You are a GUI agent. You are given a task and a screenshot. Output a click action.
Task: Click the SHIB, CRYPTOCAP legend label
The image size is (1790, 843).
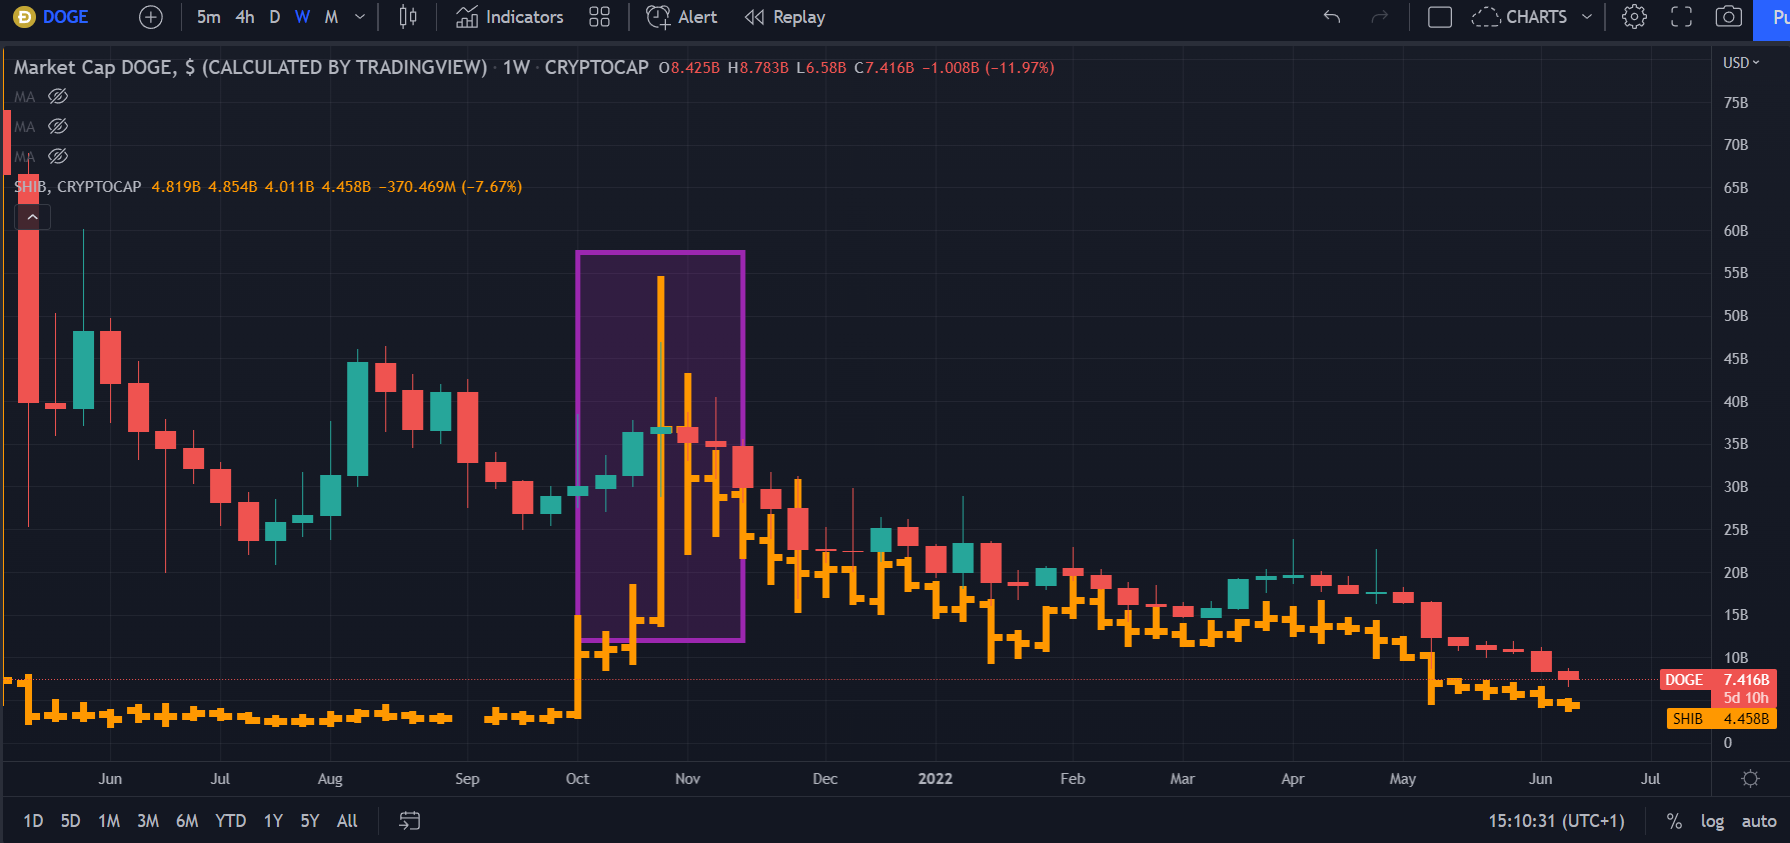[x=78, y=187]
